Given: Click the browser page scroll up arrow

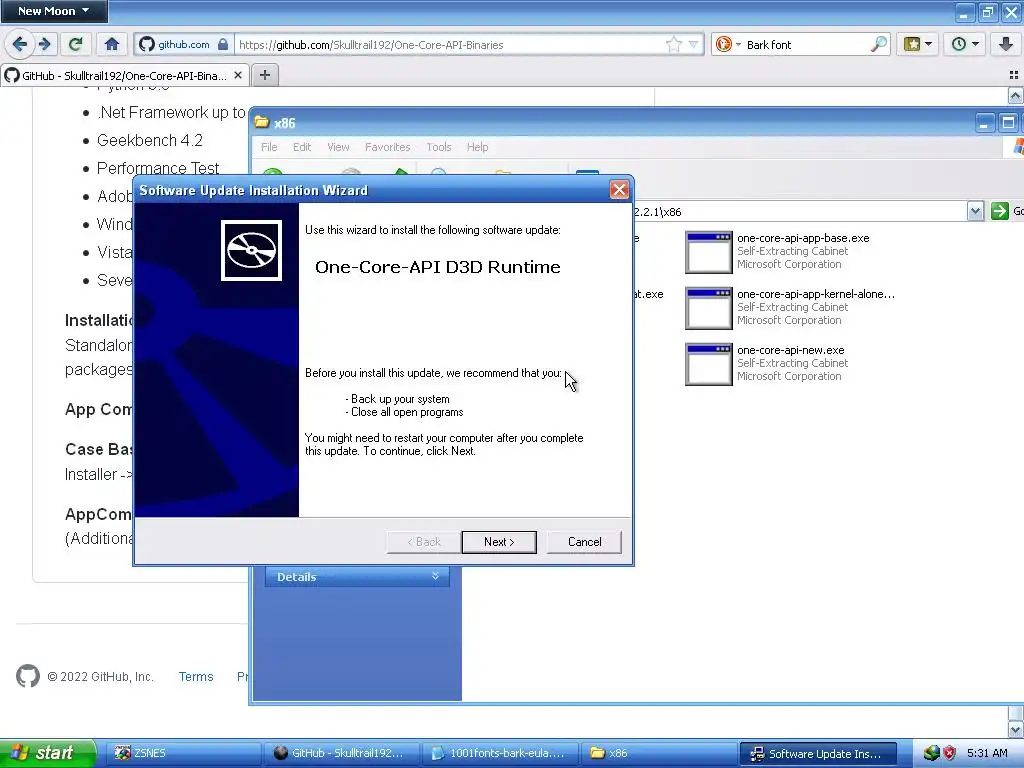Looking at the screenshot, I should [1015, 96].
